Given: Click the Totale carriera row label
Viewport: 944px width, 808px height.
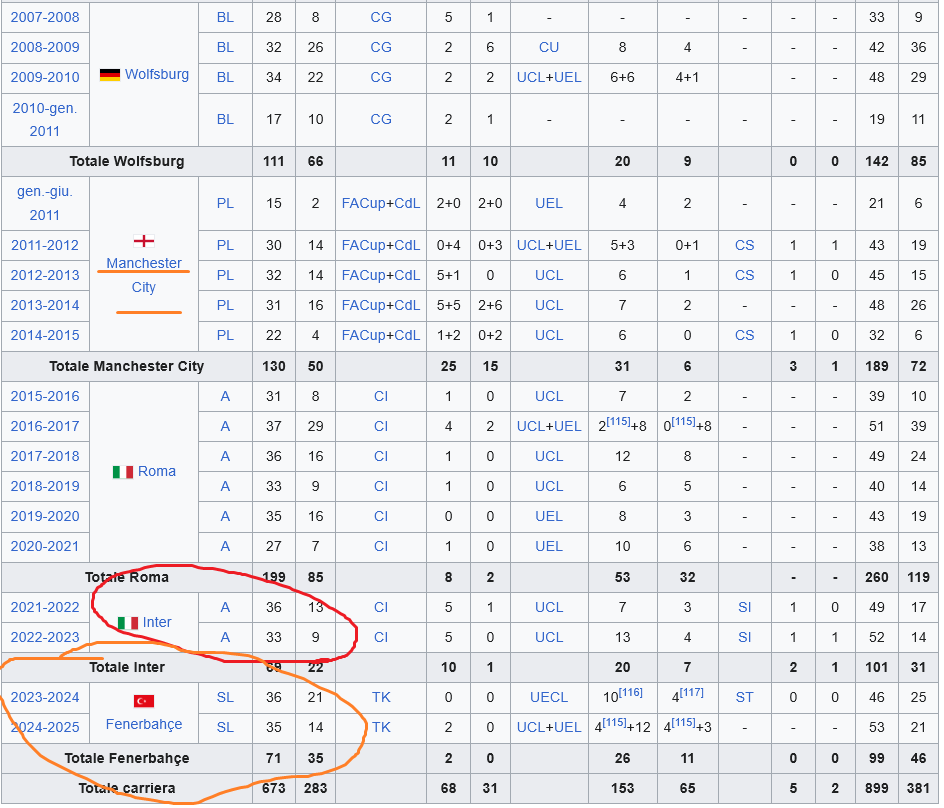Looking at the screenshot, I should 126,788.
